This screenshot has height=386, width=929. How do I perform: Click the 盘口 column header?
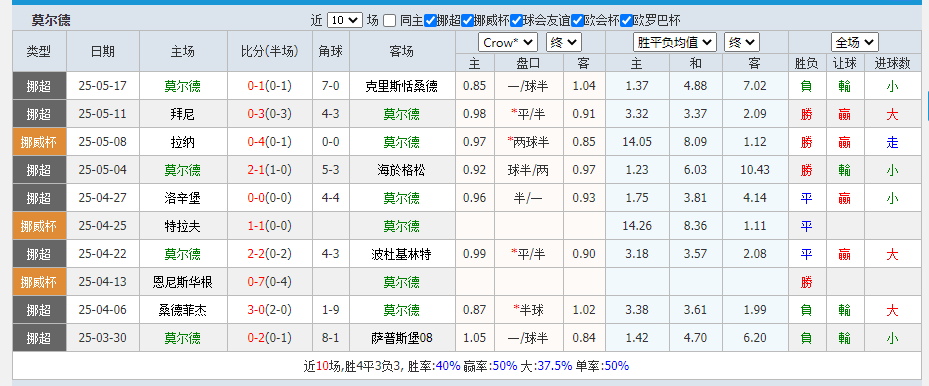click(x=528, y=63)
